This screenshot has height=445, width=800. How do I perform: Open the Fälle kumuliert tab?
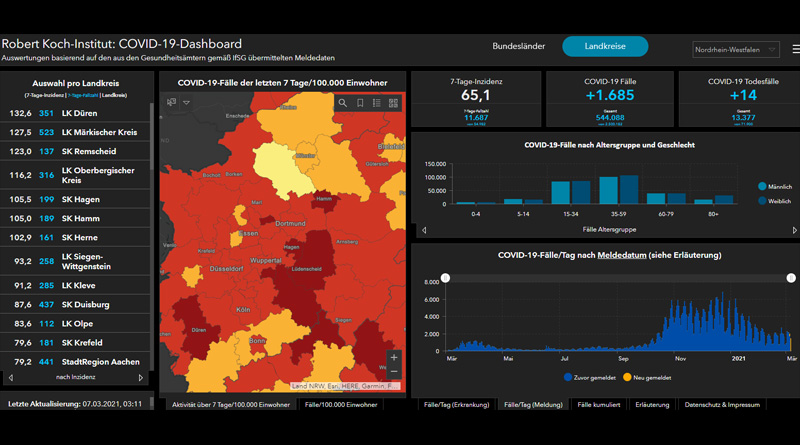click(x=598, y=405)
